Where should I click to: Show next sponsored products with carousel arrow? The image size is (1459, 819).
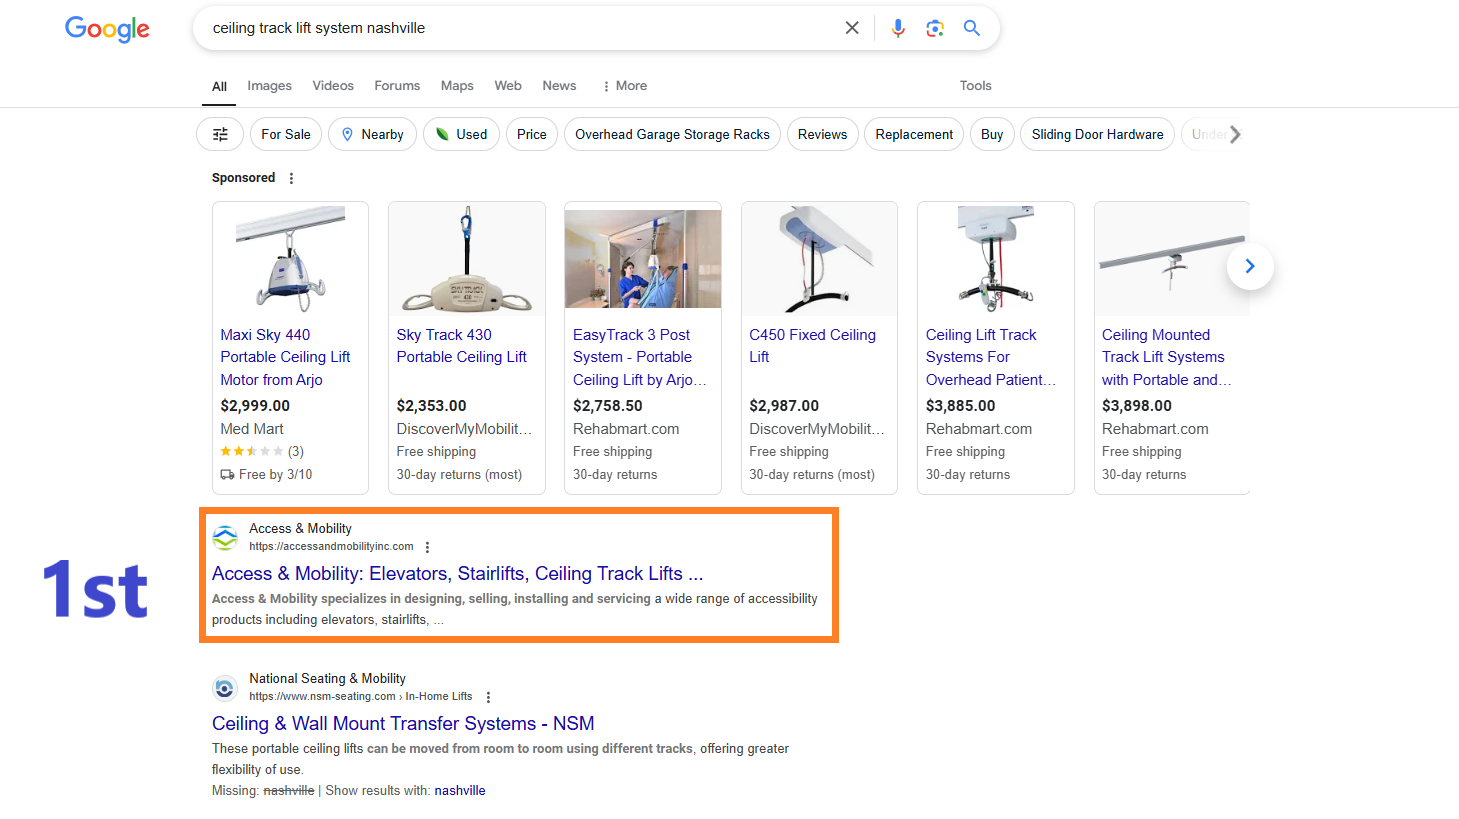coord(1250,266)
